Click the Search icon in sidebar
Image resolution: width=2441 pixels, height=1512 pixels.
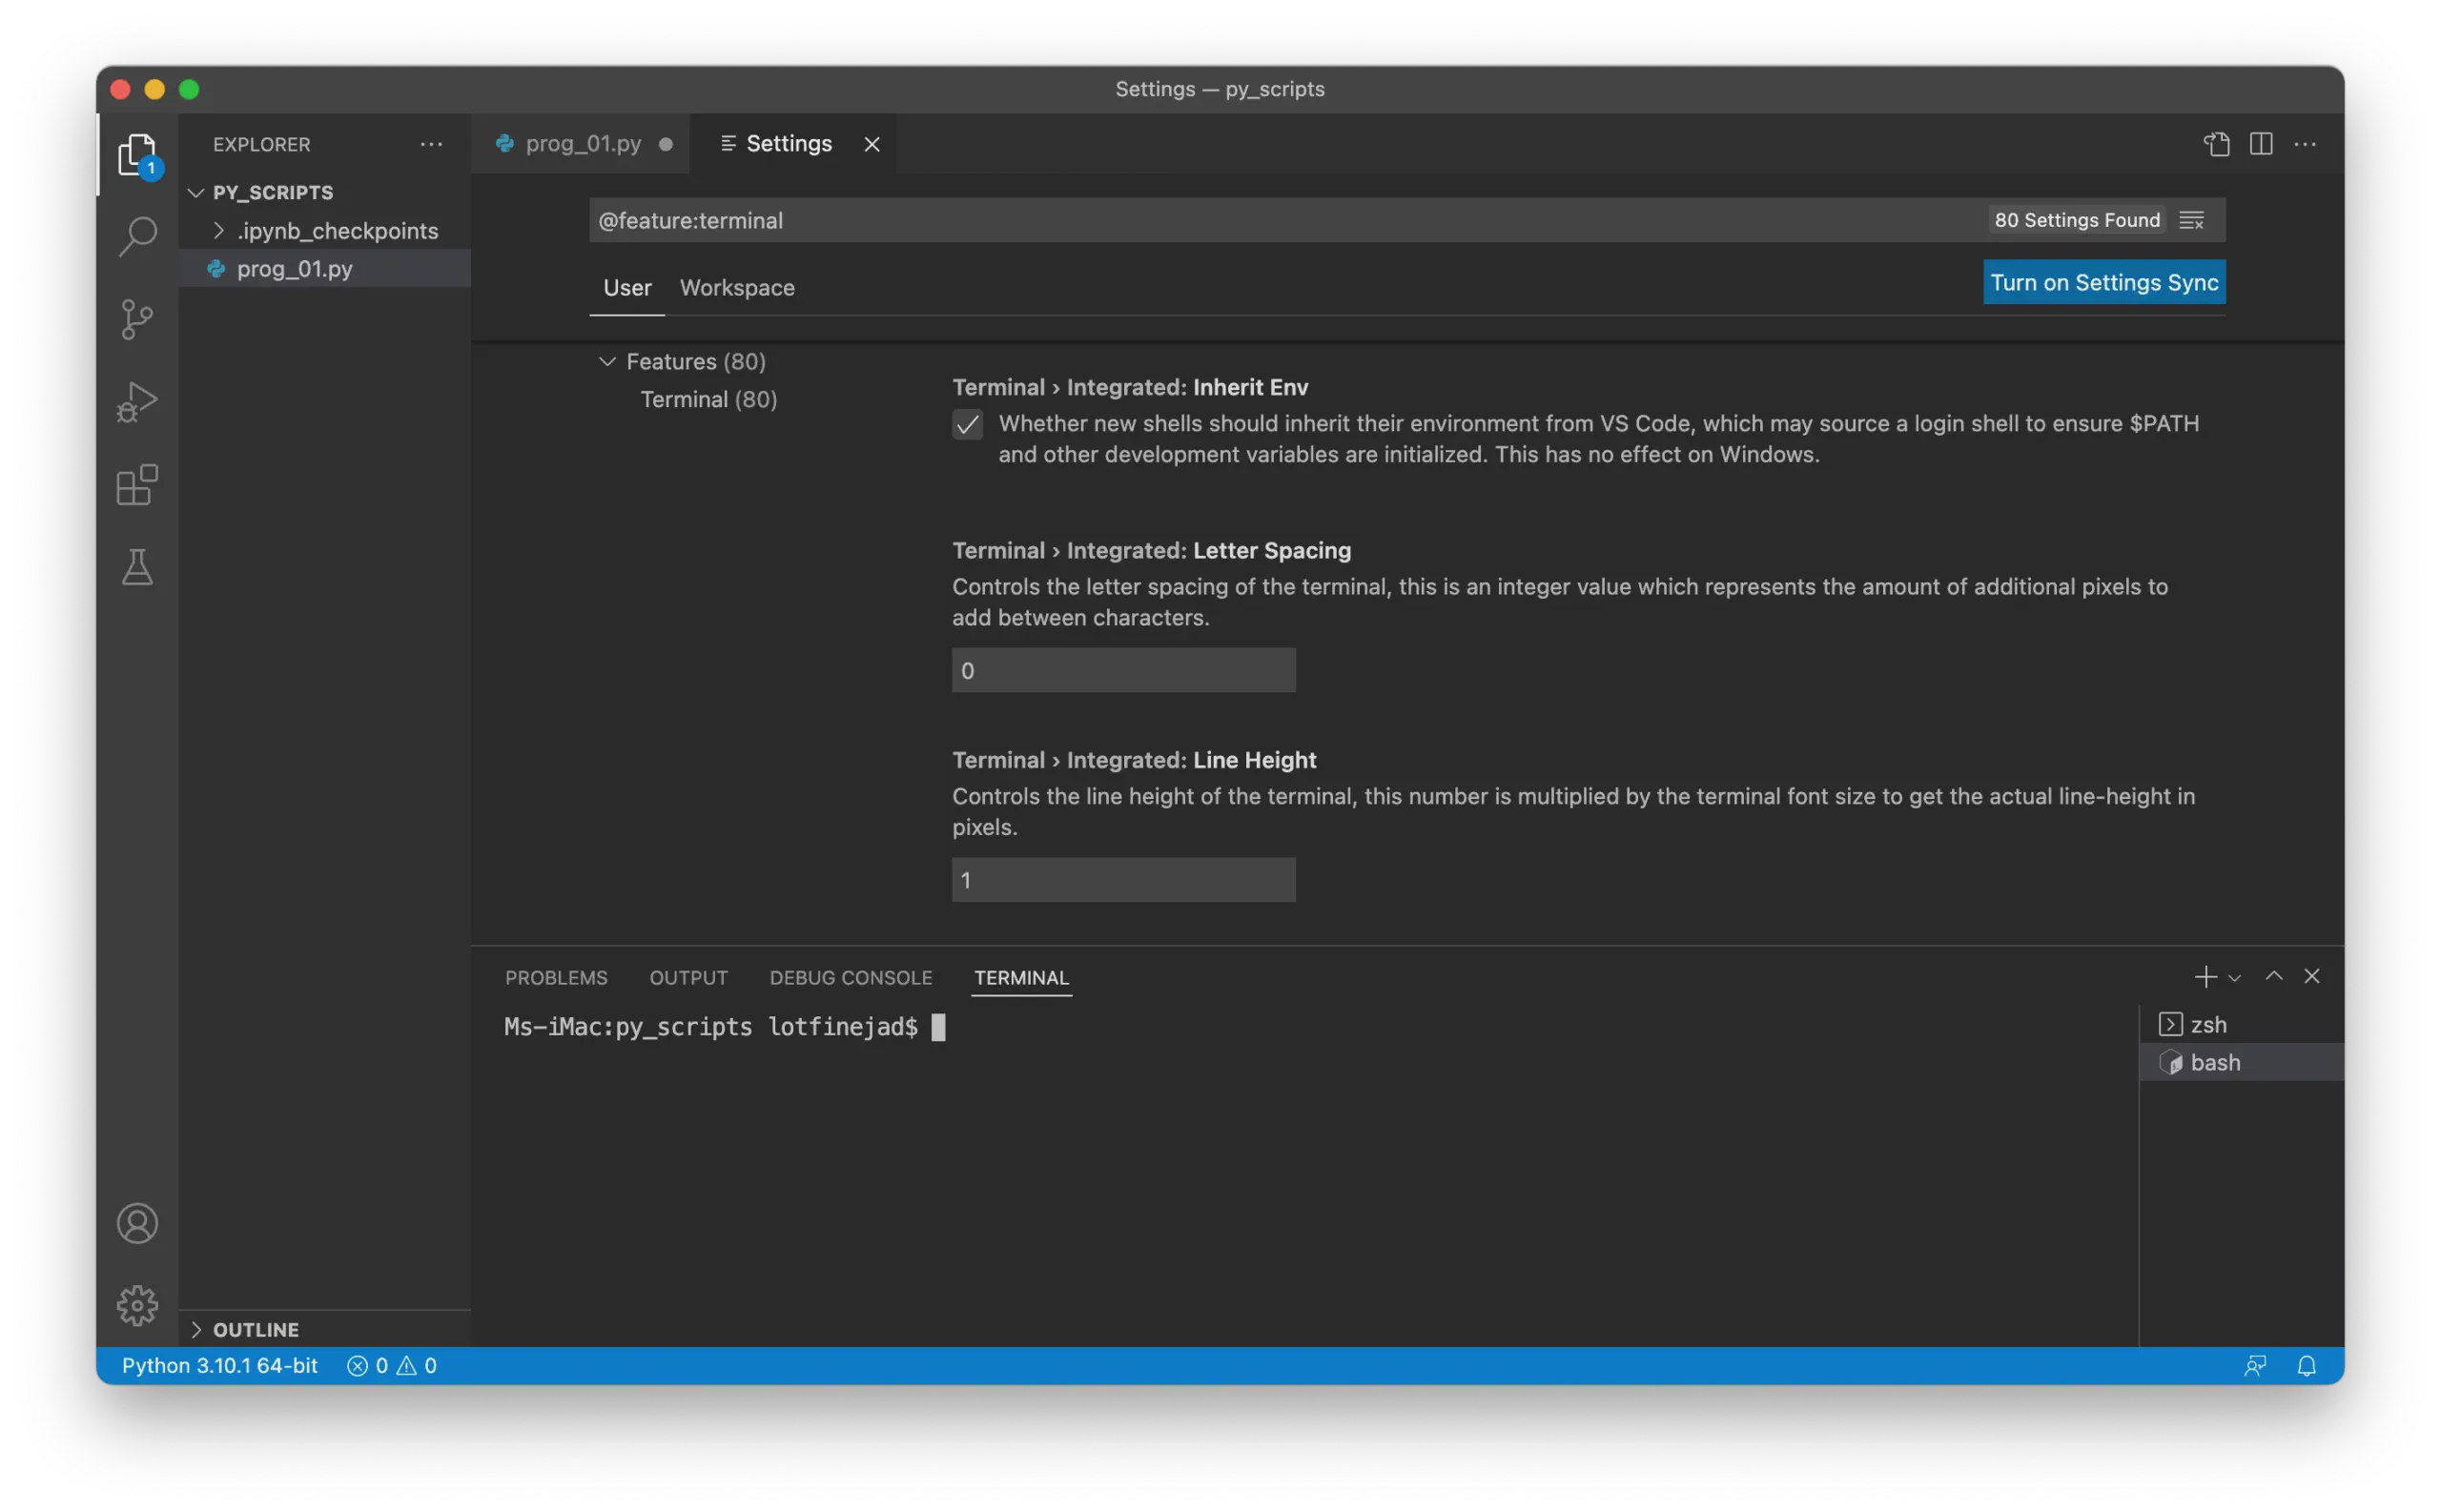137,235
